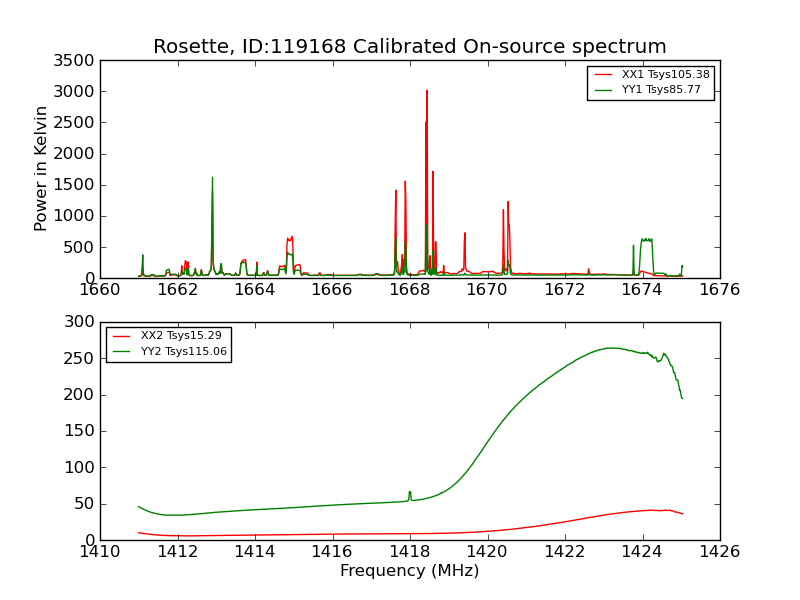This screenshot has width=800, height=600.
Task: Click the plot title 'Rosette, ID:119168 Calibrated On-source spectrum'
Action: [410, 46]
